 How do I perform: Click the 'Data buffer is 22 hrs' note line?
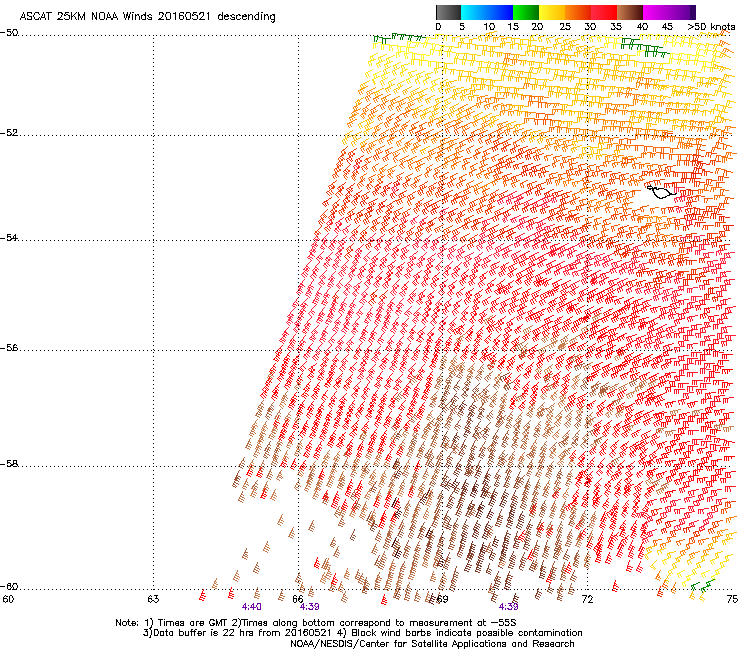coord(362,633)
